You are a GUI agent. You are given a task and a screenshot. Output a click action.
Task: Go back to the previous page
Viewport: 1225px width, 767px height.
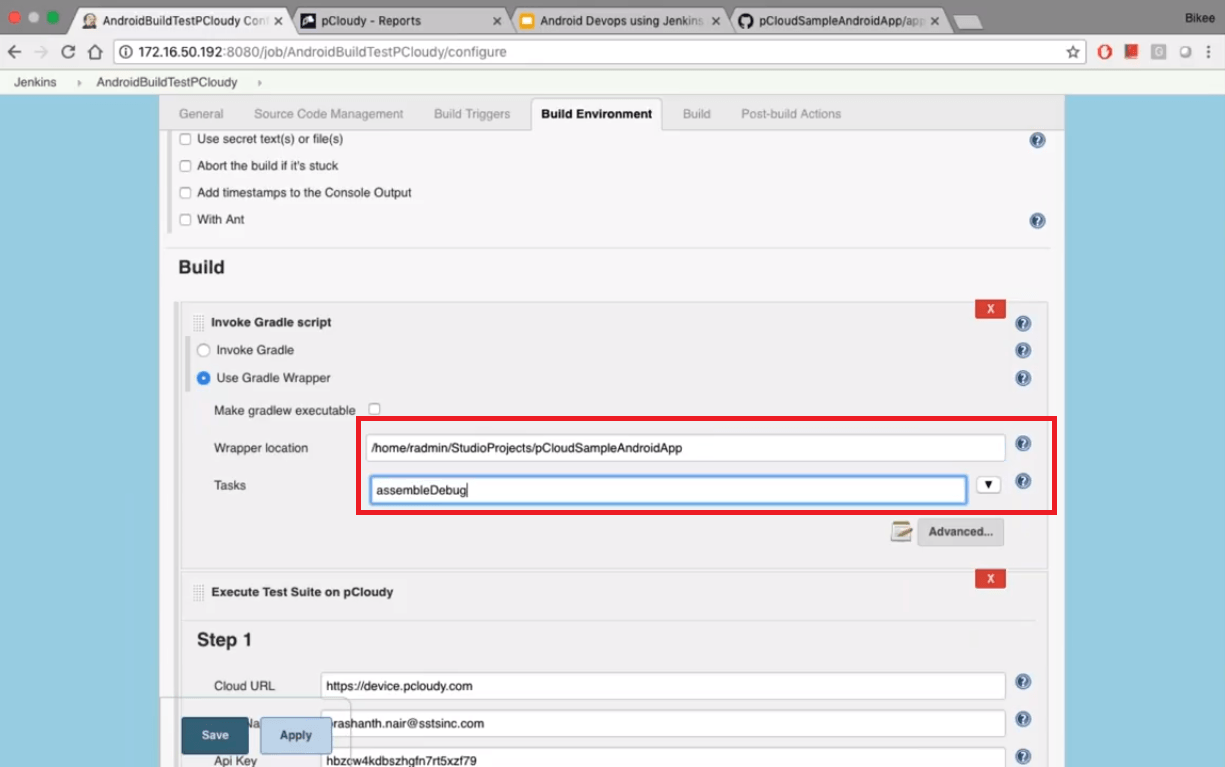pos(14,52)
